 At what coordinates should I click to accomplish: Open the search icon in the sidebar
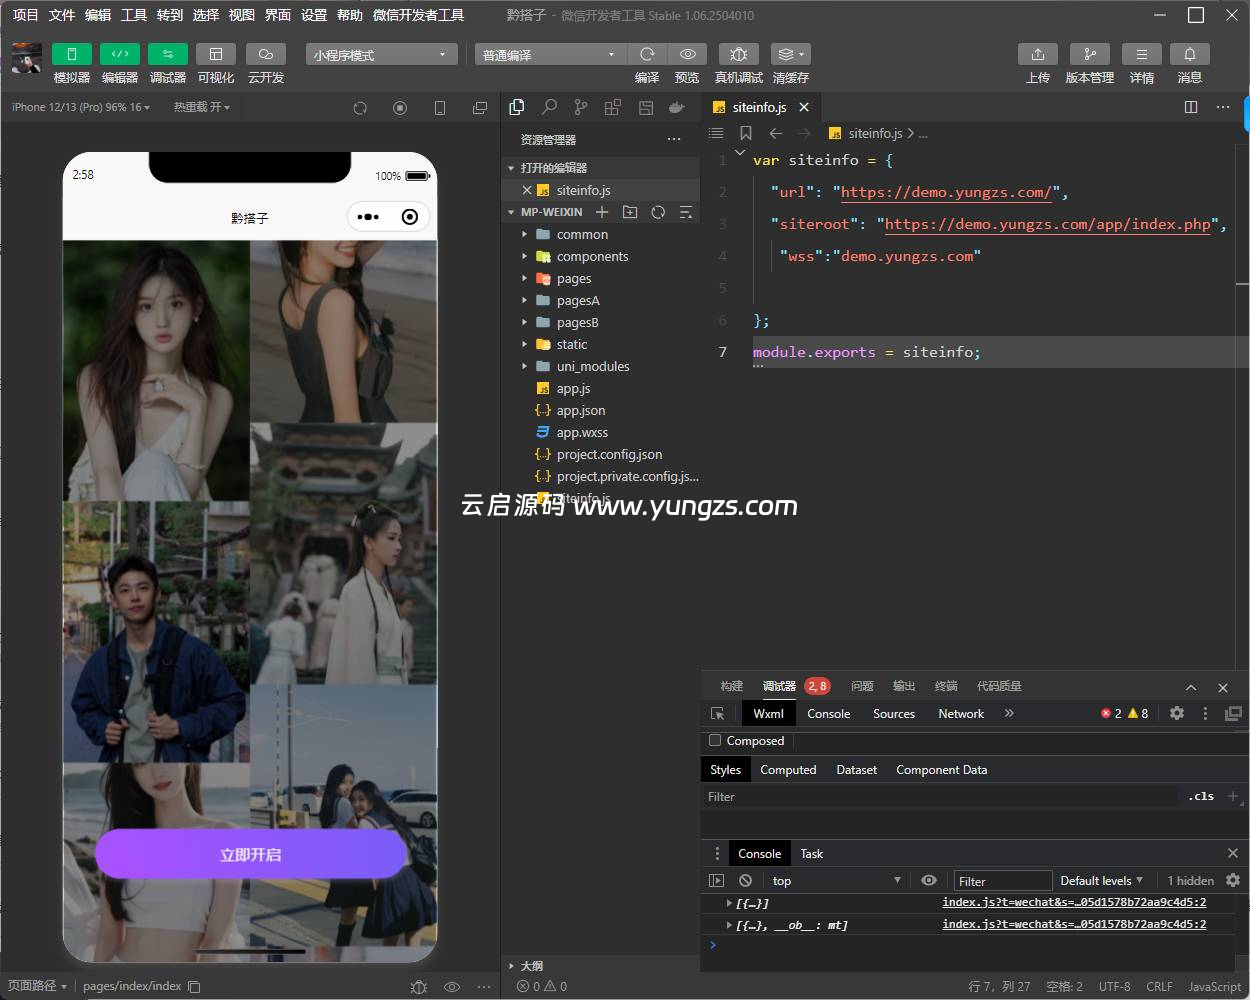[548, 107]
